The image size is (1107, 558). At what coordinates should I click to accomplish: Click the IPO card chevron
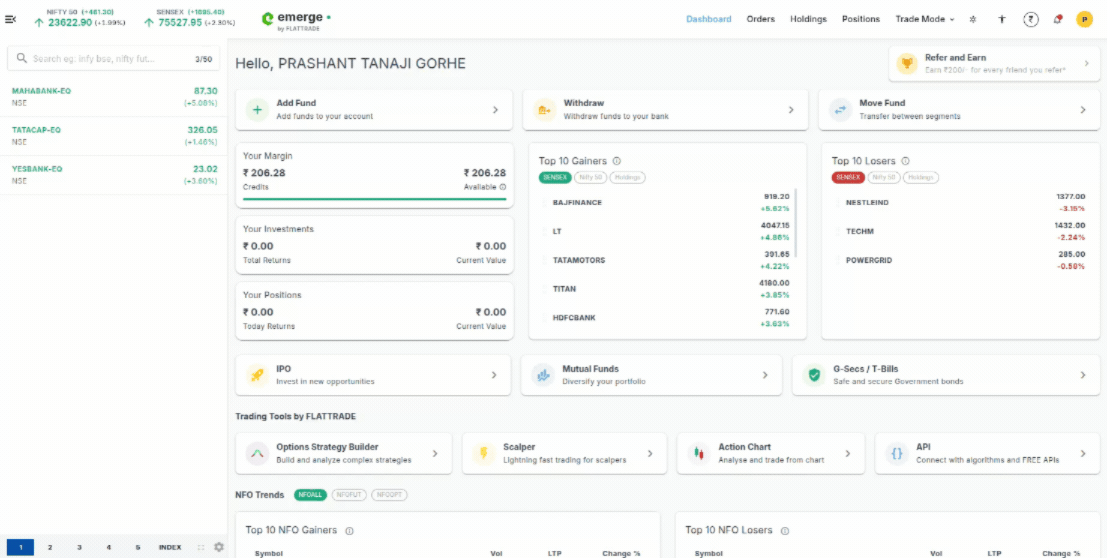pos(494,375)
